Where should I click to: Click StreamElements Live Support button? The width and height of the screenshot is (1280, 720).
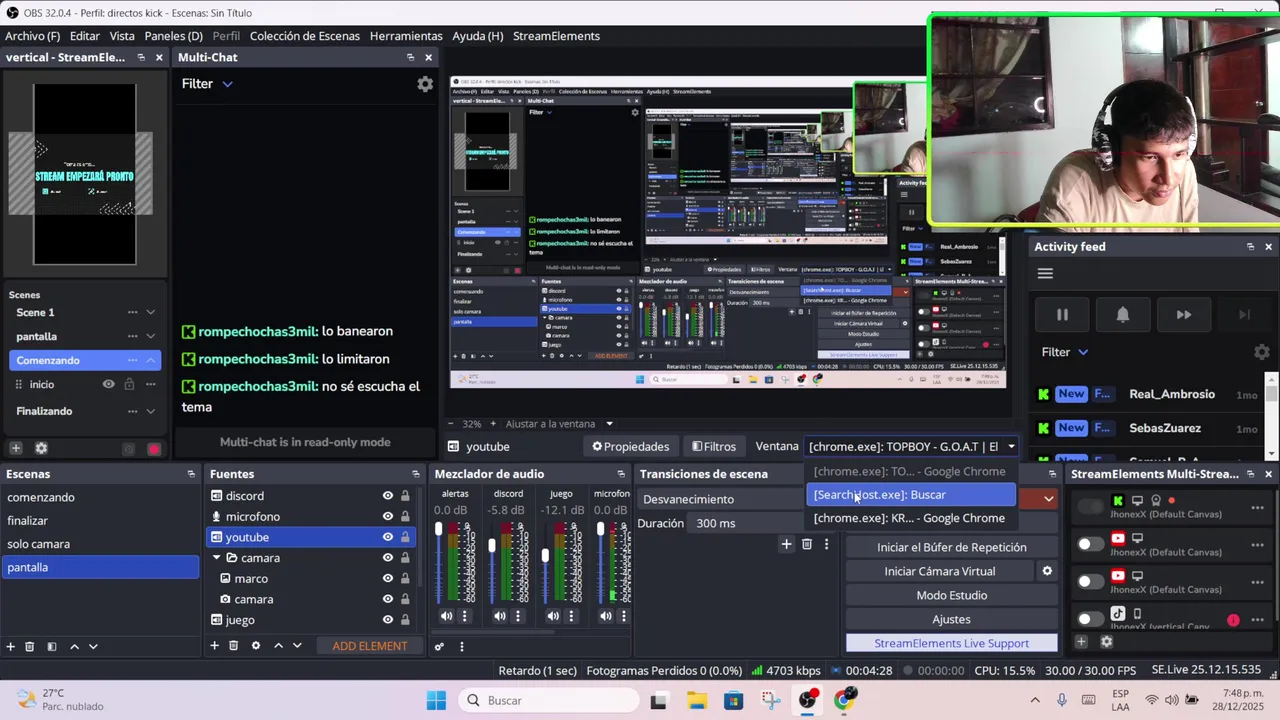click(952, 643)
